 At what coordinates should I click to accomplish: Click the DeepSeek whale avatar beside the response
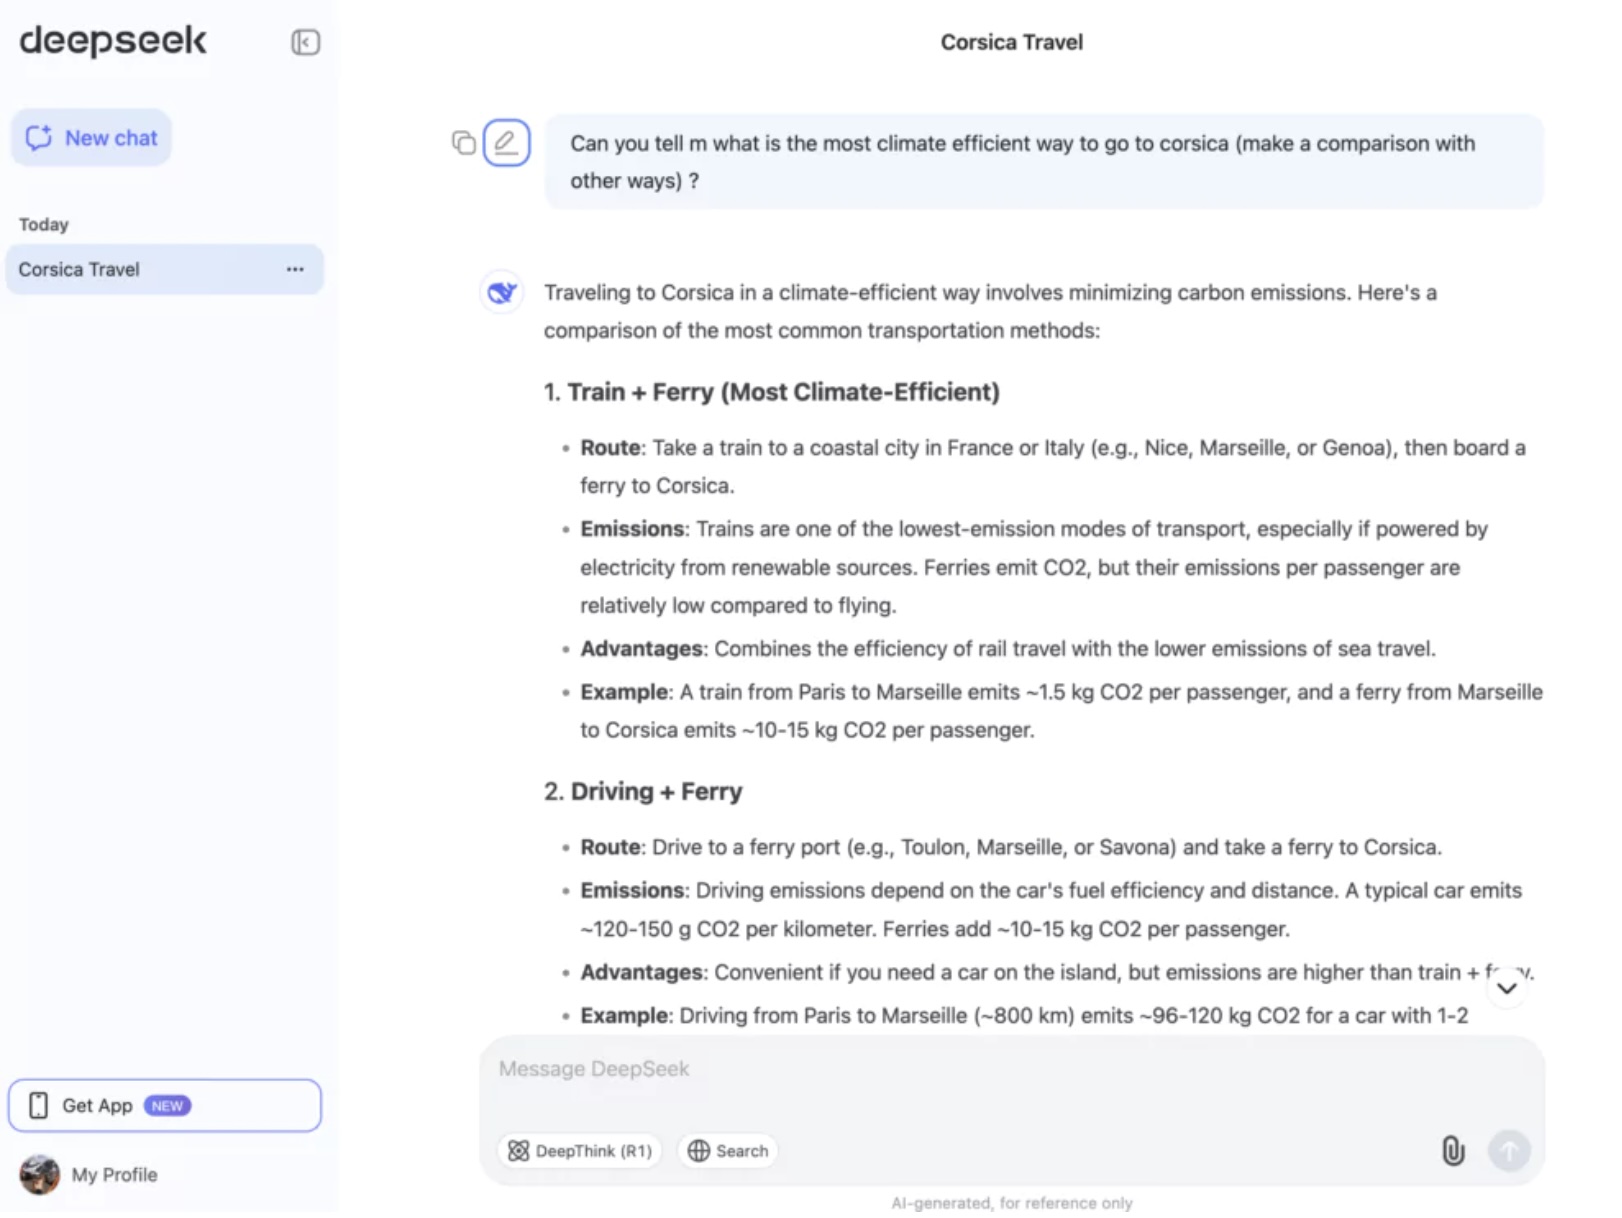501,293
